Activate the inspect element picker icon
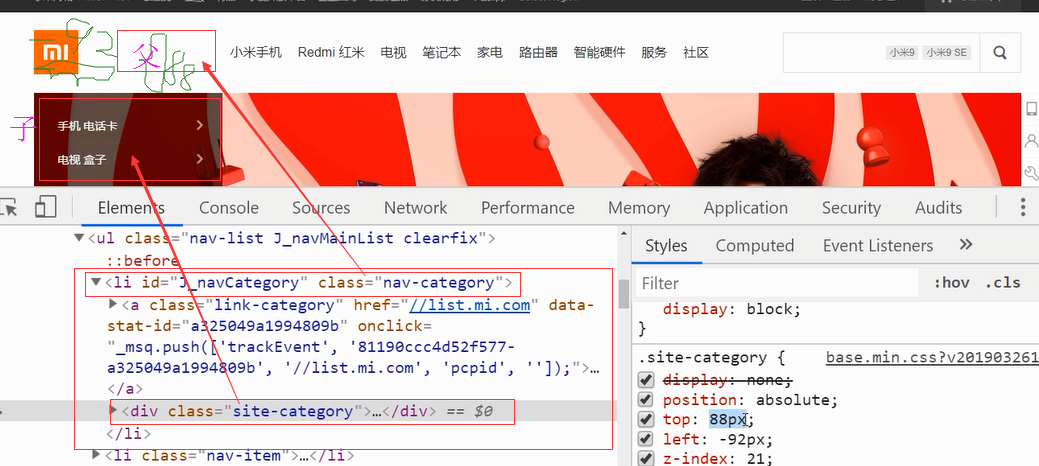This screenshot has width=1039, height=466. click(x=9, y=207)
